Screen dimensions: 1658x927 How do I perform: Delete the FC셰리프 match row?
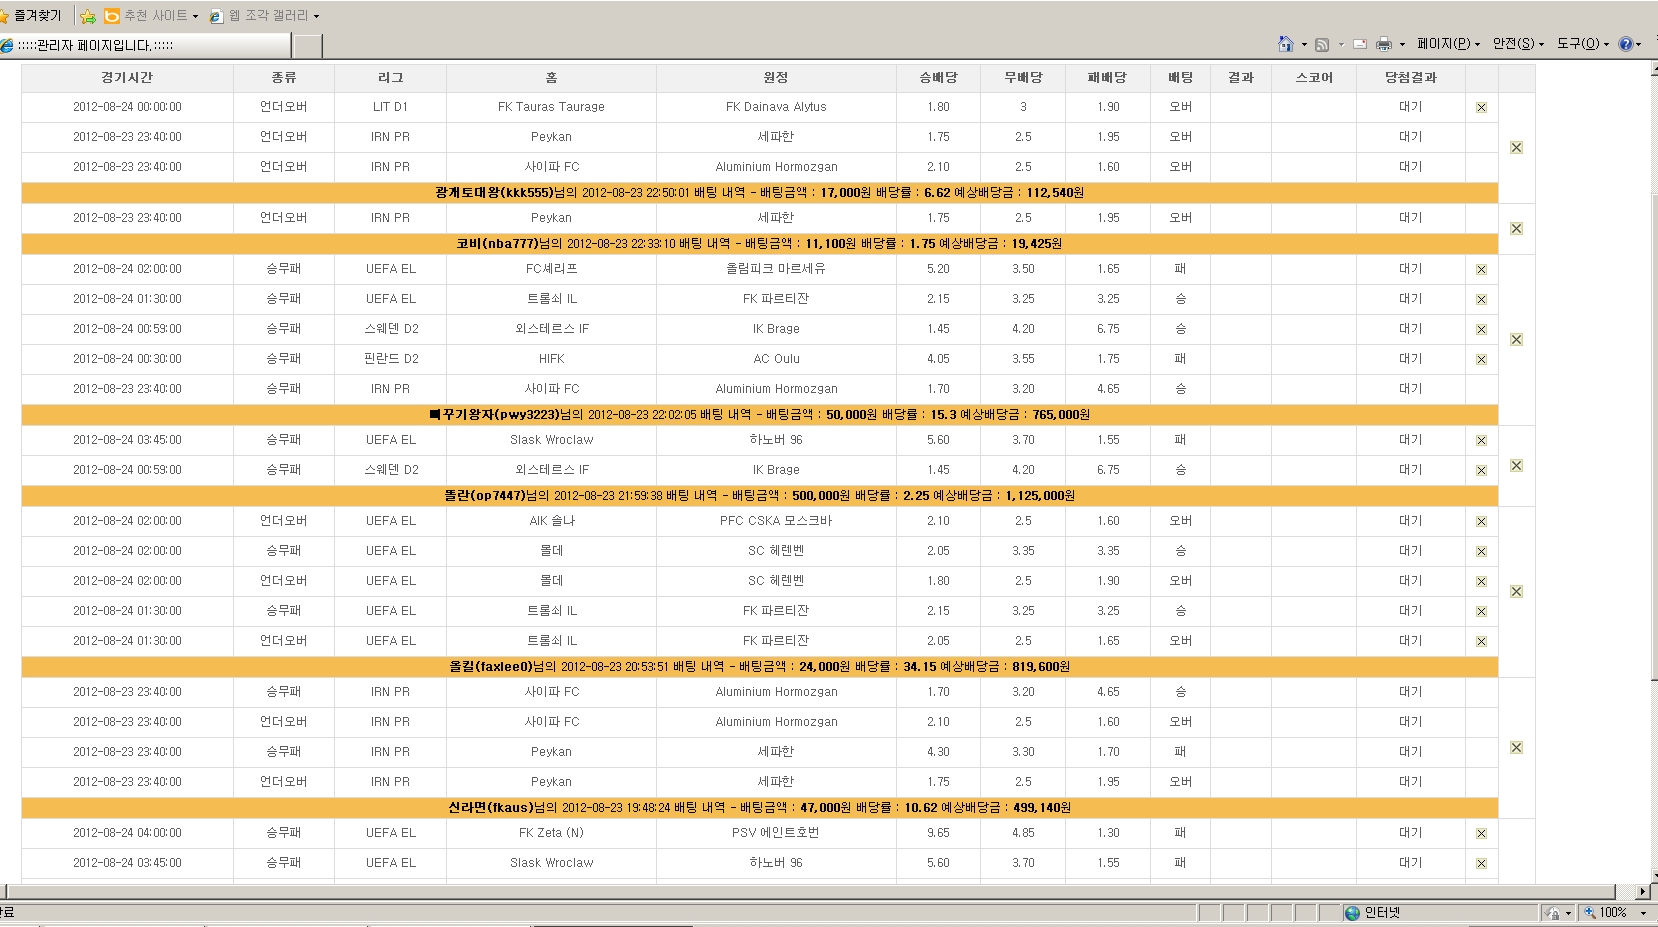[1481, 269]
